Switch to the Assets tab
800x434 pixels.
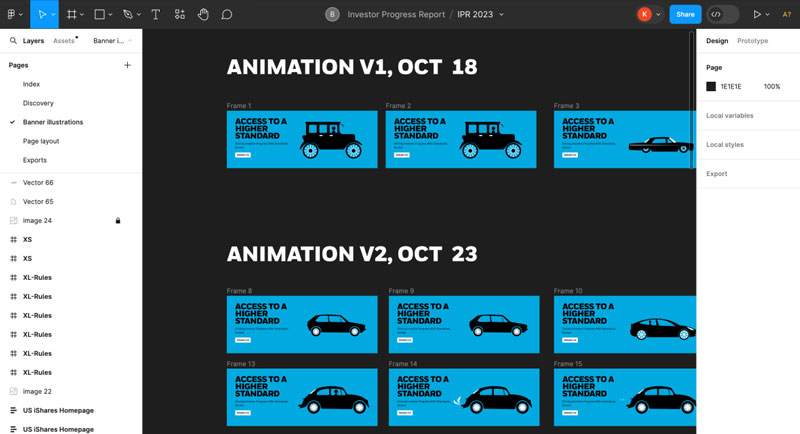(64, 41)
